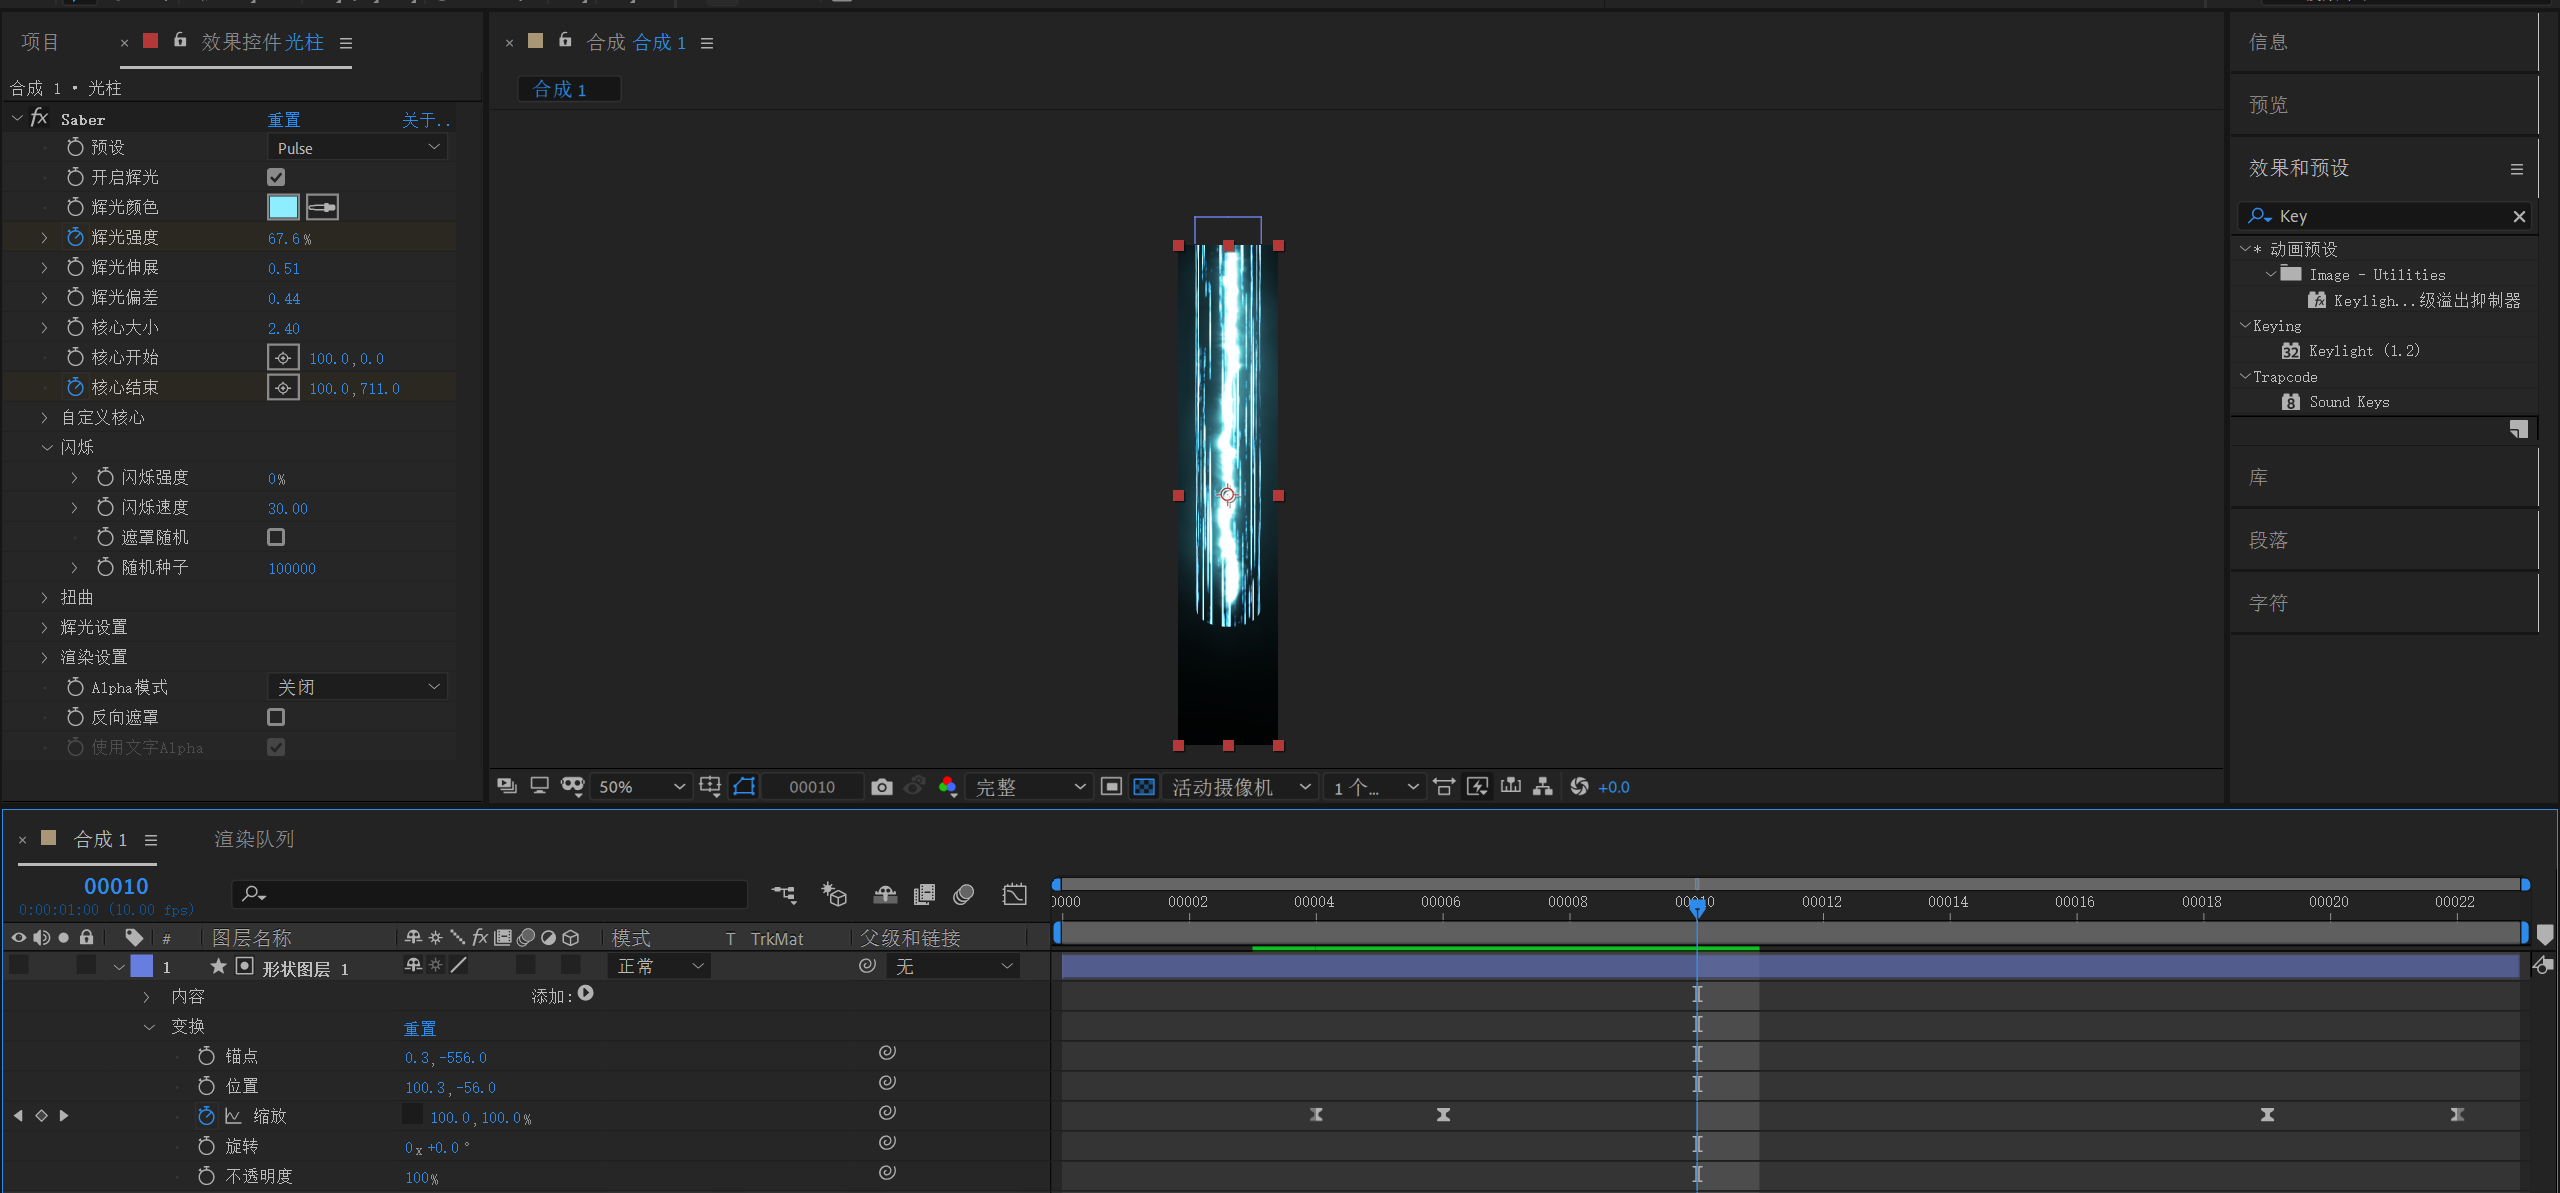This screenshot has width=2560, height=1193.
Task: Uncheck the 开启辉光 checkbox
Action: pyautogui.click(x=276, y=177)
